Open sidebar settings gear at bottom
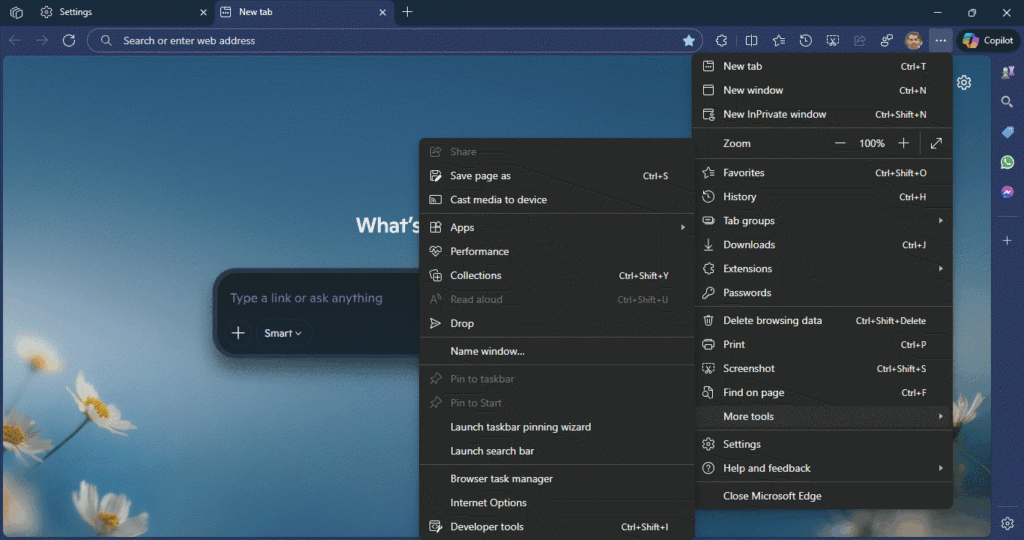The image size is (1024, 540). click(x=1007, y=523)
